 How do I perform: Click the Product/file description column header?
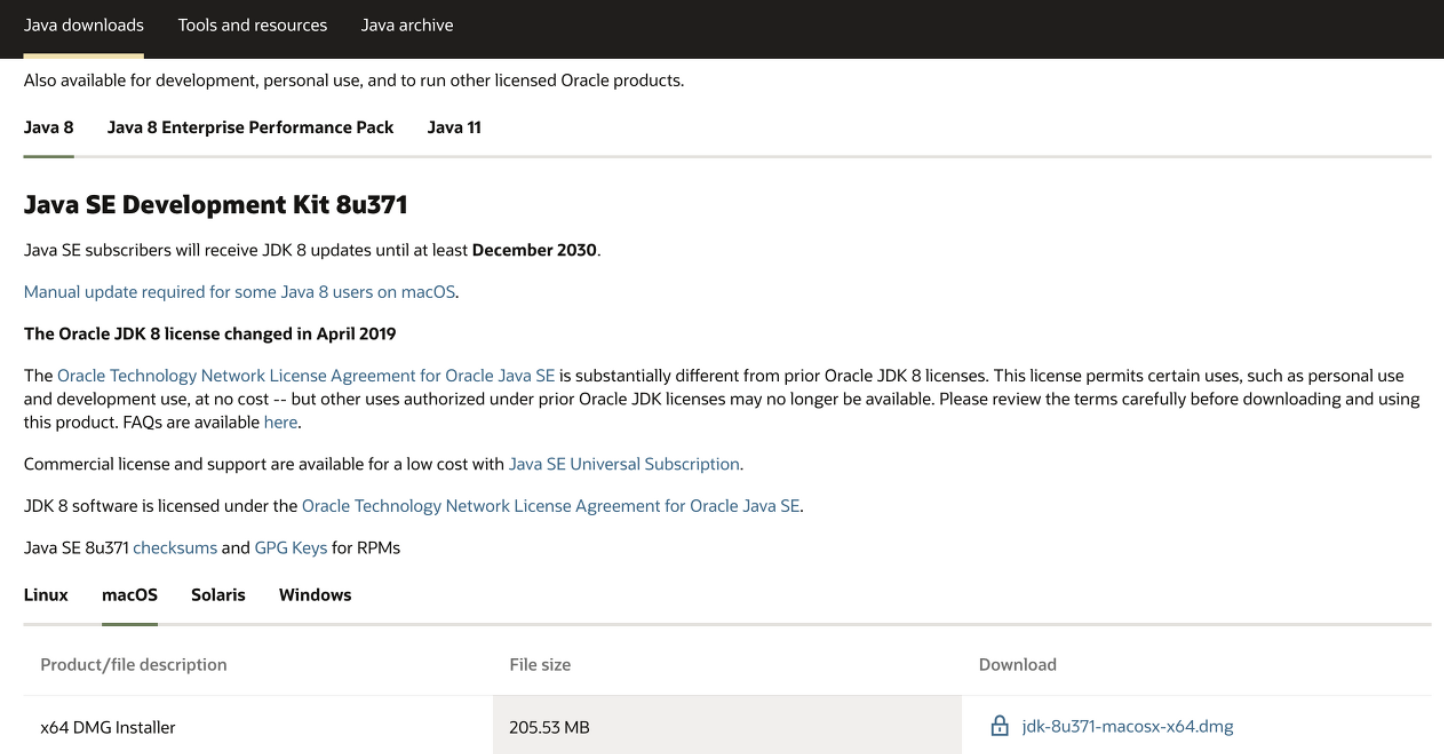[134, 664]
